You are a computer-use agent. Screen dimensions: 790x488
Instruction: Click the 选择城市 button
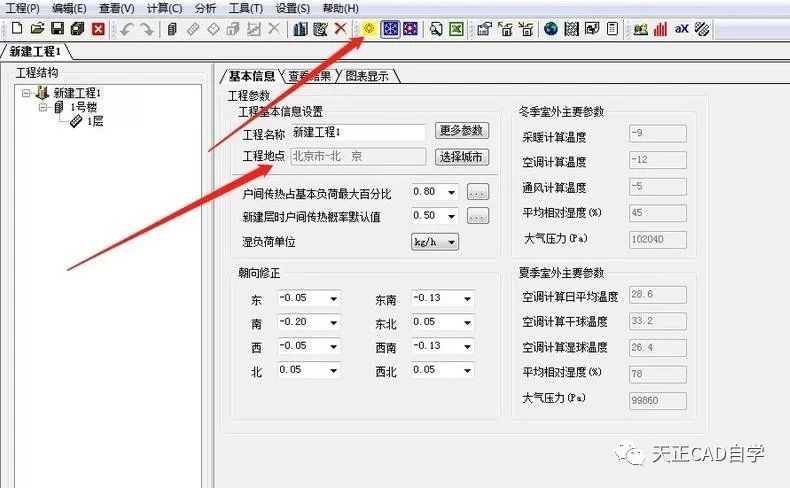point(462,157)
